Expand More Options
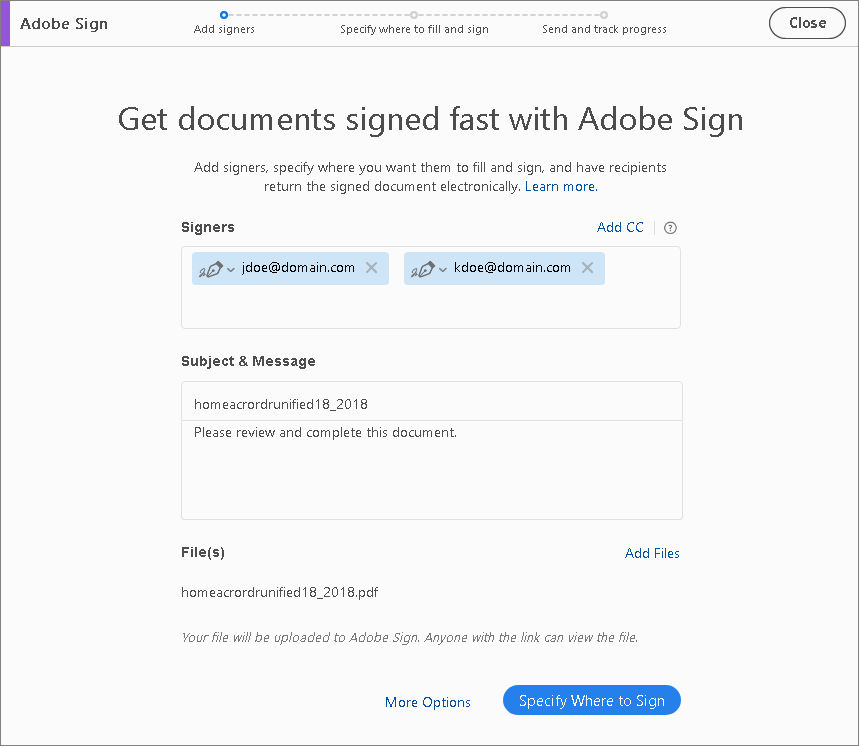The width and height of the screenshot is (859, 746). pos(427,702)
